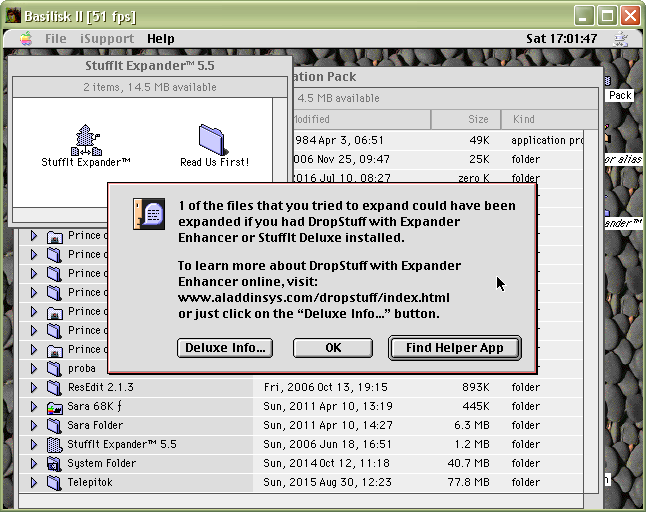The width and height of the screenshot is (646, 512).
Task: Click the 'Pack' desktop icon label
Action: click(620, 95)
